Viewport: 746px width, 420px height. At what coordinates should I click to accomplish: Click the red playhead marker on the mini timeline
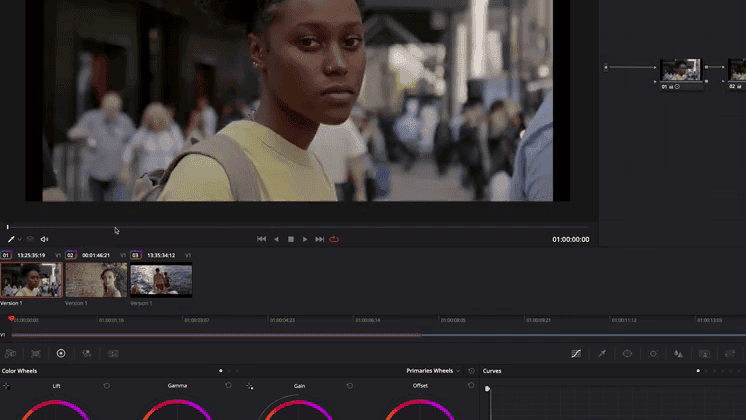11,318
